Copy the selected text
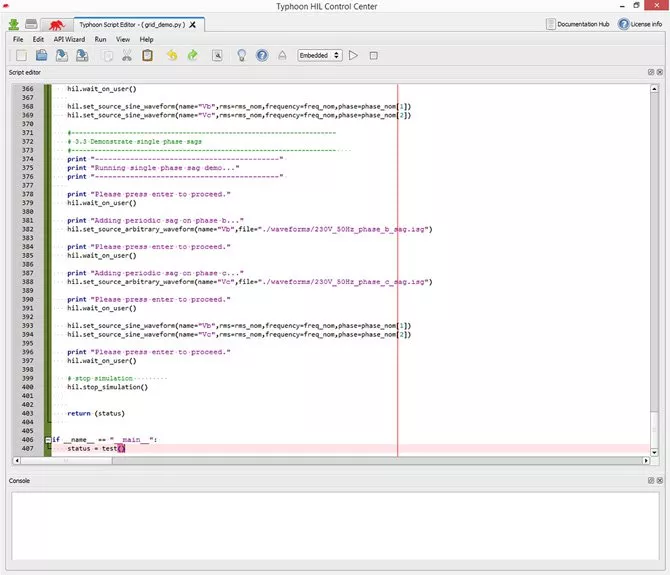Screen dimensions: 670x575 tap(108, 56)
